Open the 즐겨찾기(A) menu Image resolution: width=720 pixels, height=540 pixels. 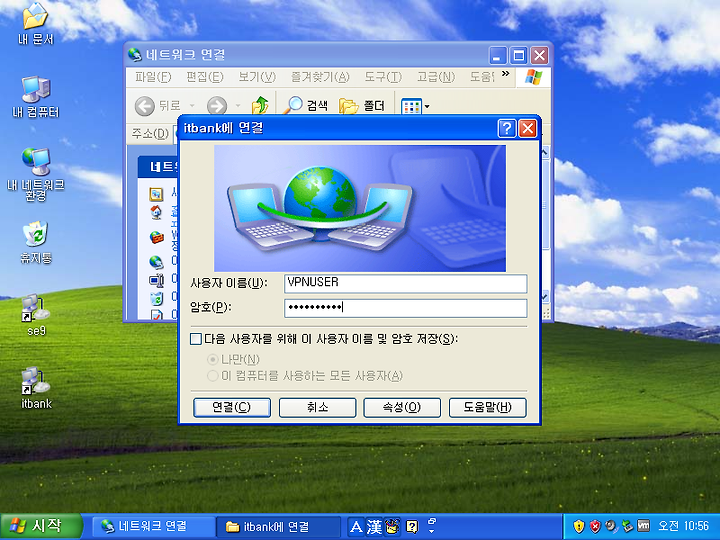coord(320,77)
